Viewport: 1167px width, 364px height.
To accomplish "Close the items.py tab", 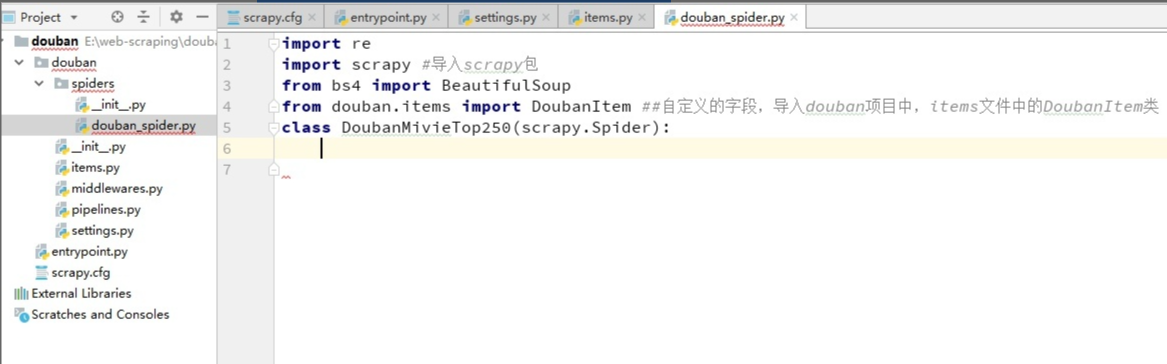I will pos(642,16).
